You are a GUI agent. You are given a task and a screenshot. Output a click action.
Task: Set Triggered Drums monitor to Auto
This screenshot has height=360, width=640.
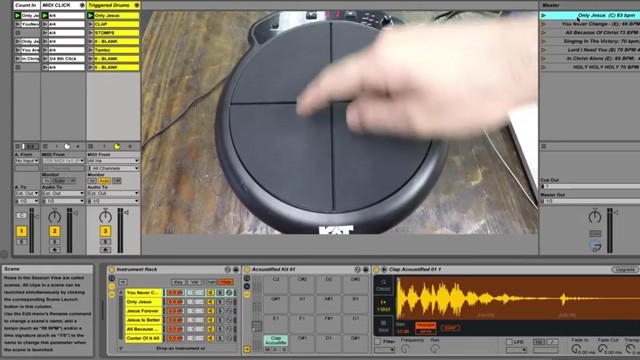point(104,181)
